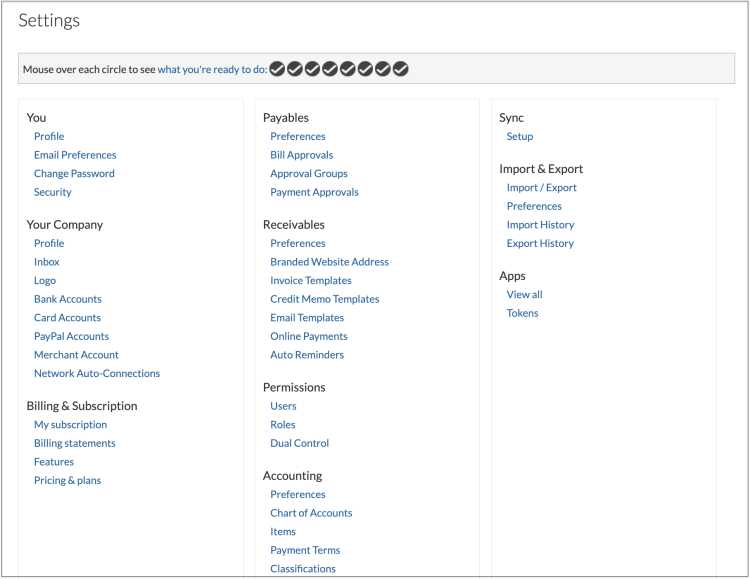
Task: Open Users under Permissions
Action: [x=283, y=406]
